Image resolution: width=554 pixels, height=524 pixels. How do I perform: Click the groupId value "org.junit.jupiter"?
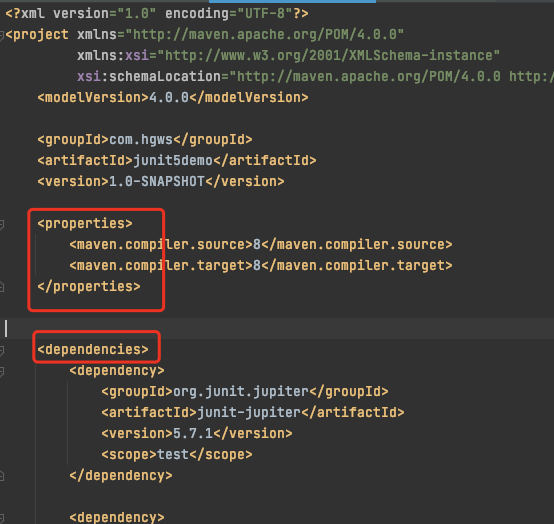point(241,391)
